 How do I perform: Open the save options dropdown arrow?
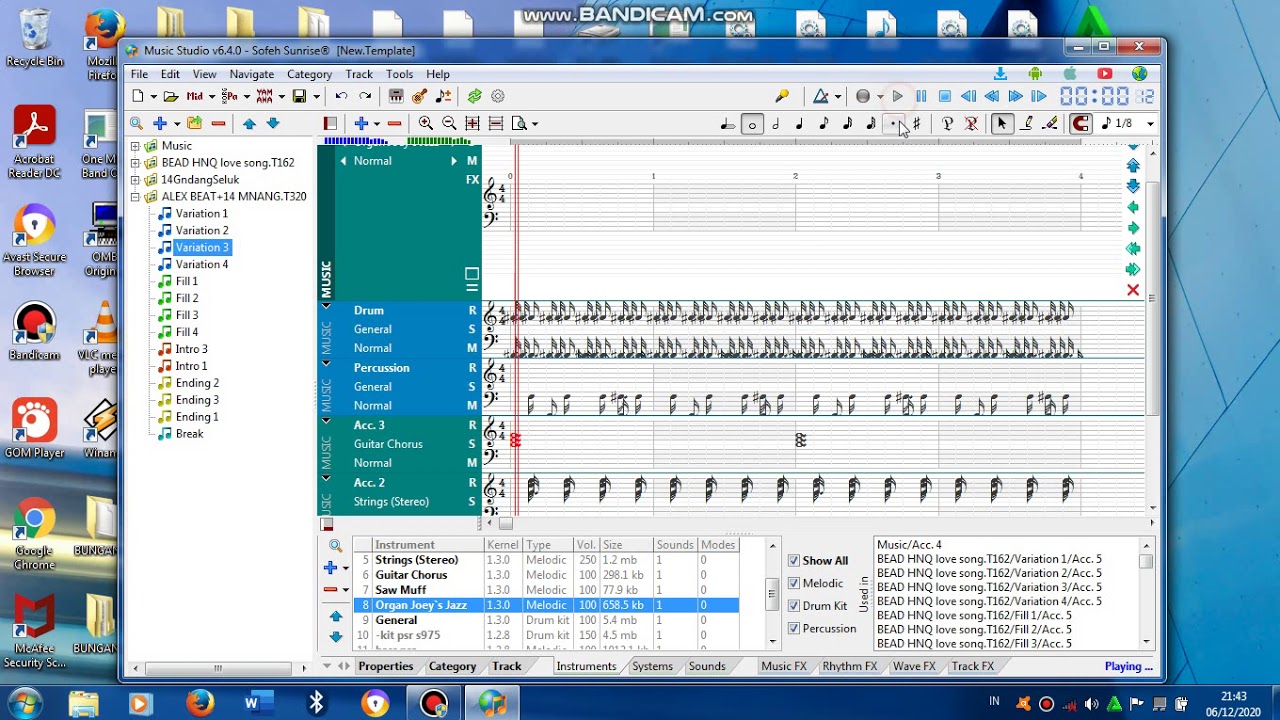(316, 97)
